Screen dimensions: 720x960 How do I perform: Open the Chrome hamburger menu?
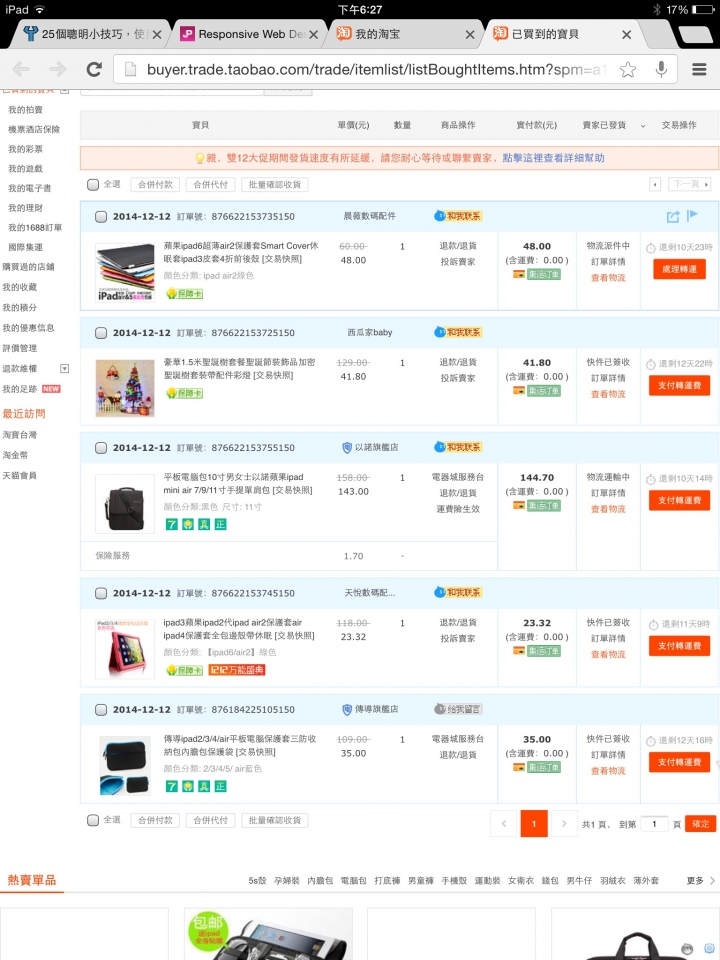699,69
